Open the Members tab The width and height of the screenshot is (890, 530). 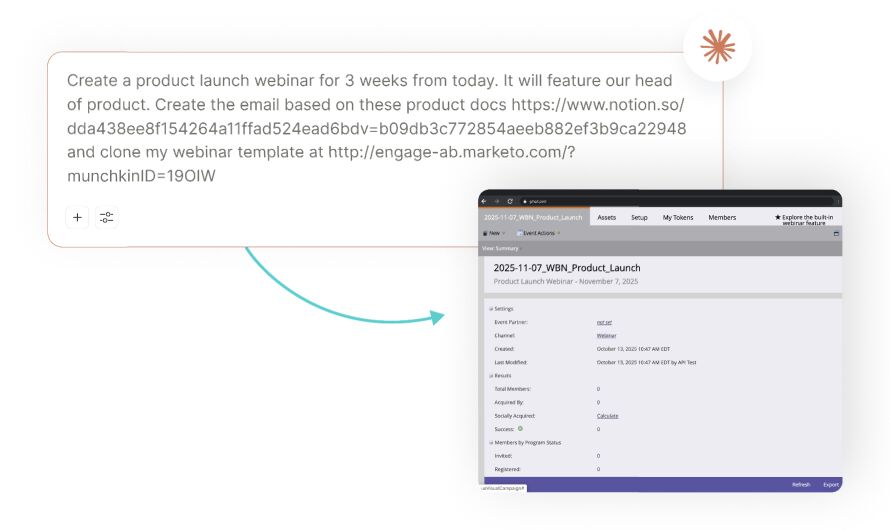pyautogui.click(x=722, y=217)
